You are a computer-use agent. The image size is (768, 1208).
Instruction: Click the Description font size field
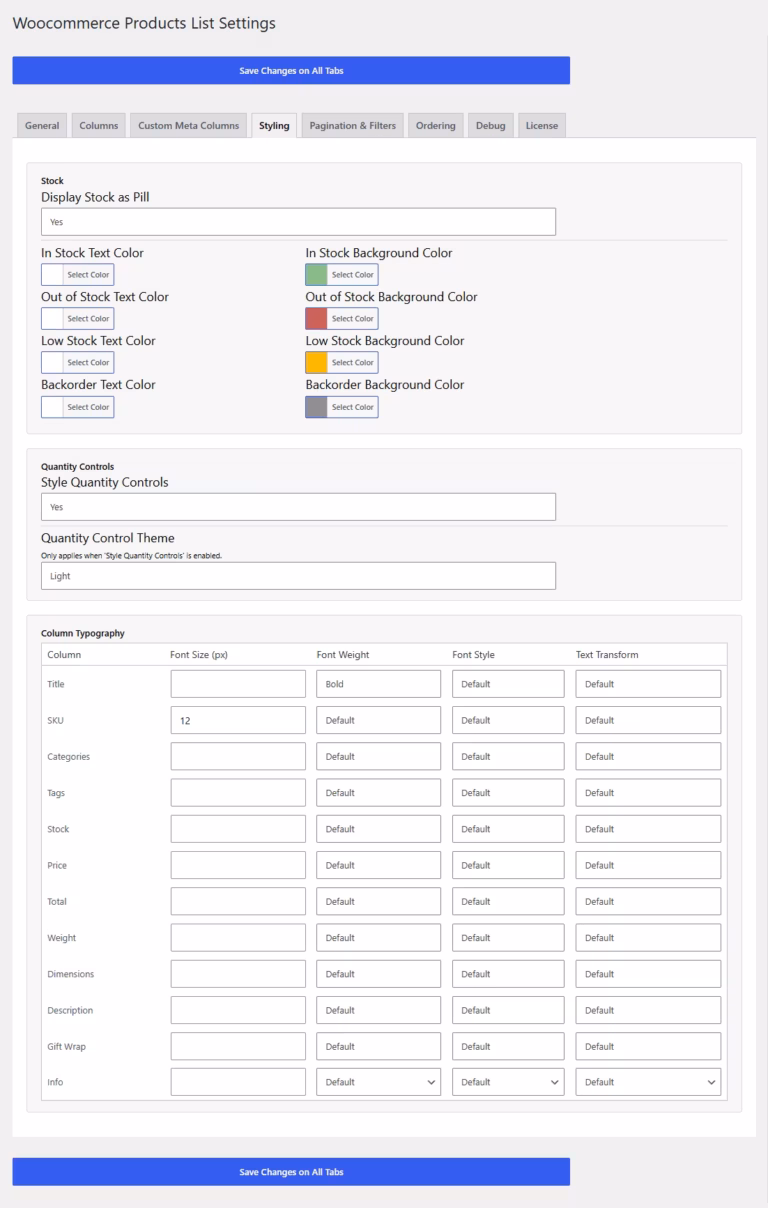pyautogui.click(x=238, y=1010)
